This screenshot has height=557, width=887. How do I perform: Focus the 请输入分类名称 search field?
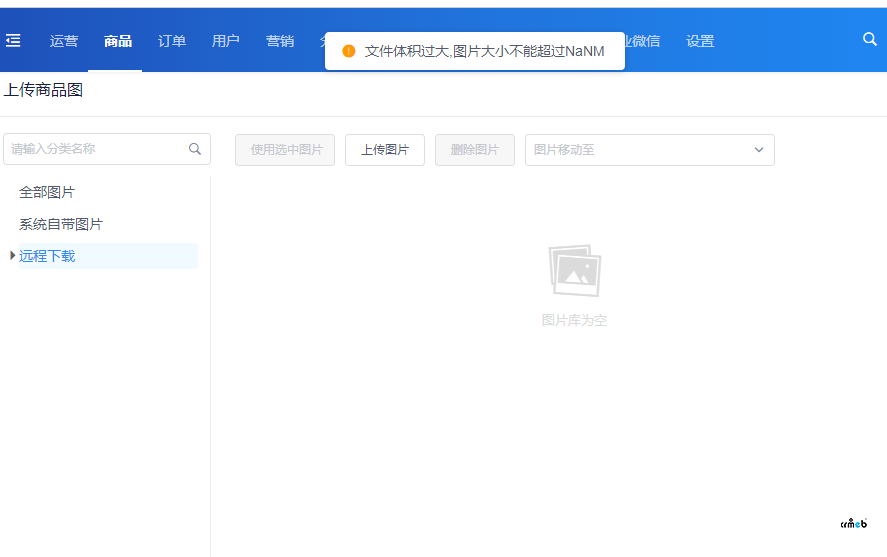(x=107, y=149)
